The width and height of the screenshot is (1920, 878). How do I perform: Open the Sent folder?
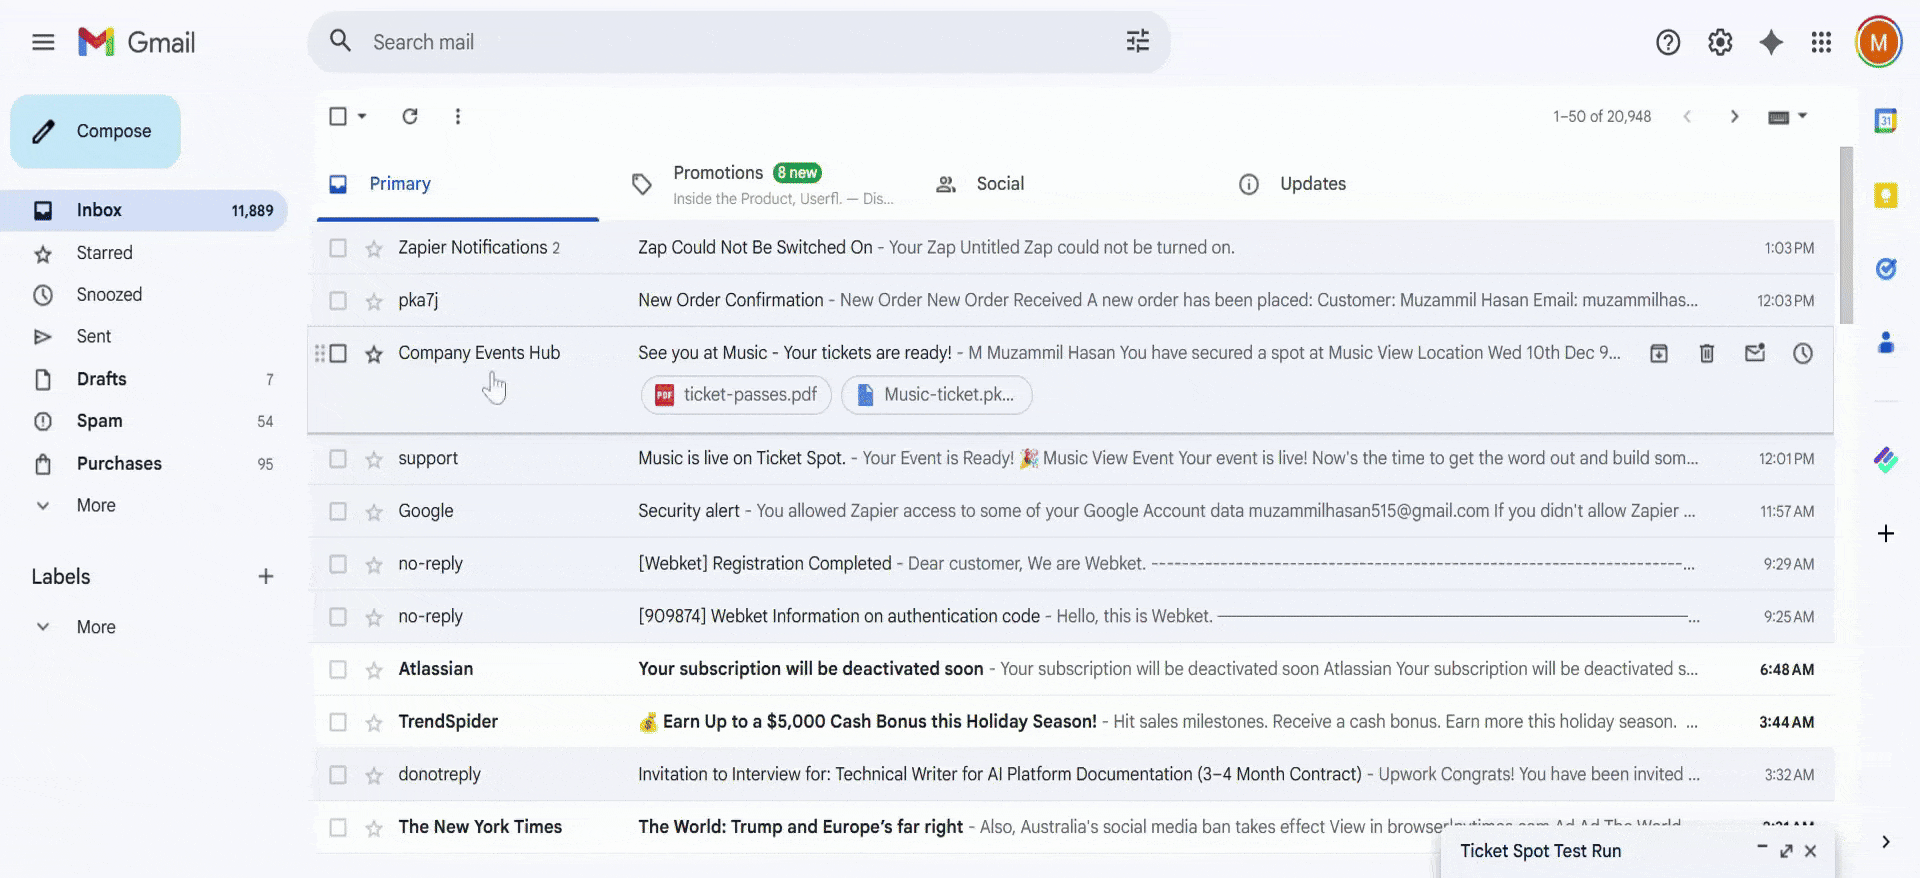pos(144,337)
